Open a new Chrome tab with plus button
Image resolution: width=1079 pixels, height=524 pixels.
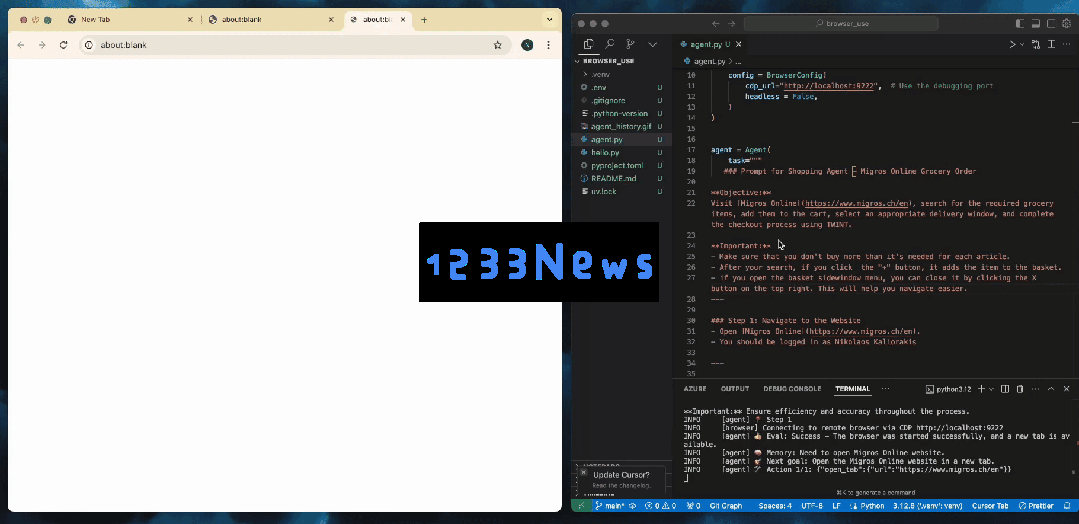pyautogui.click(x=424, y=19)
